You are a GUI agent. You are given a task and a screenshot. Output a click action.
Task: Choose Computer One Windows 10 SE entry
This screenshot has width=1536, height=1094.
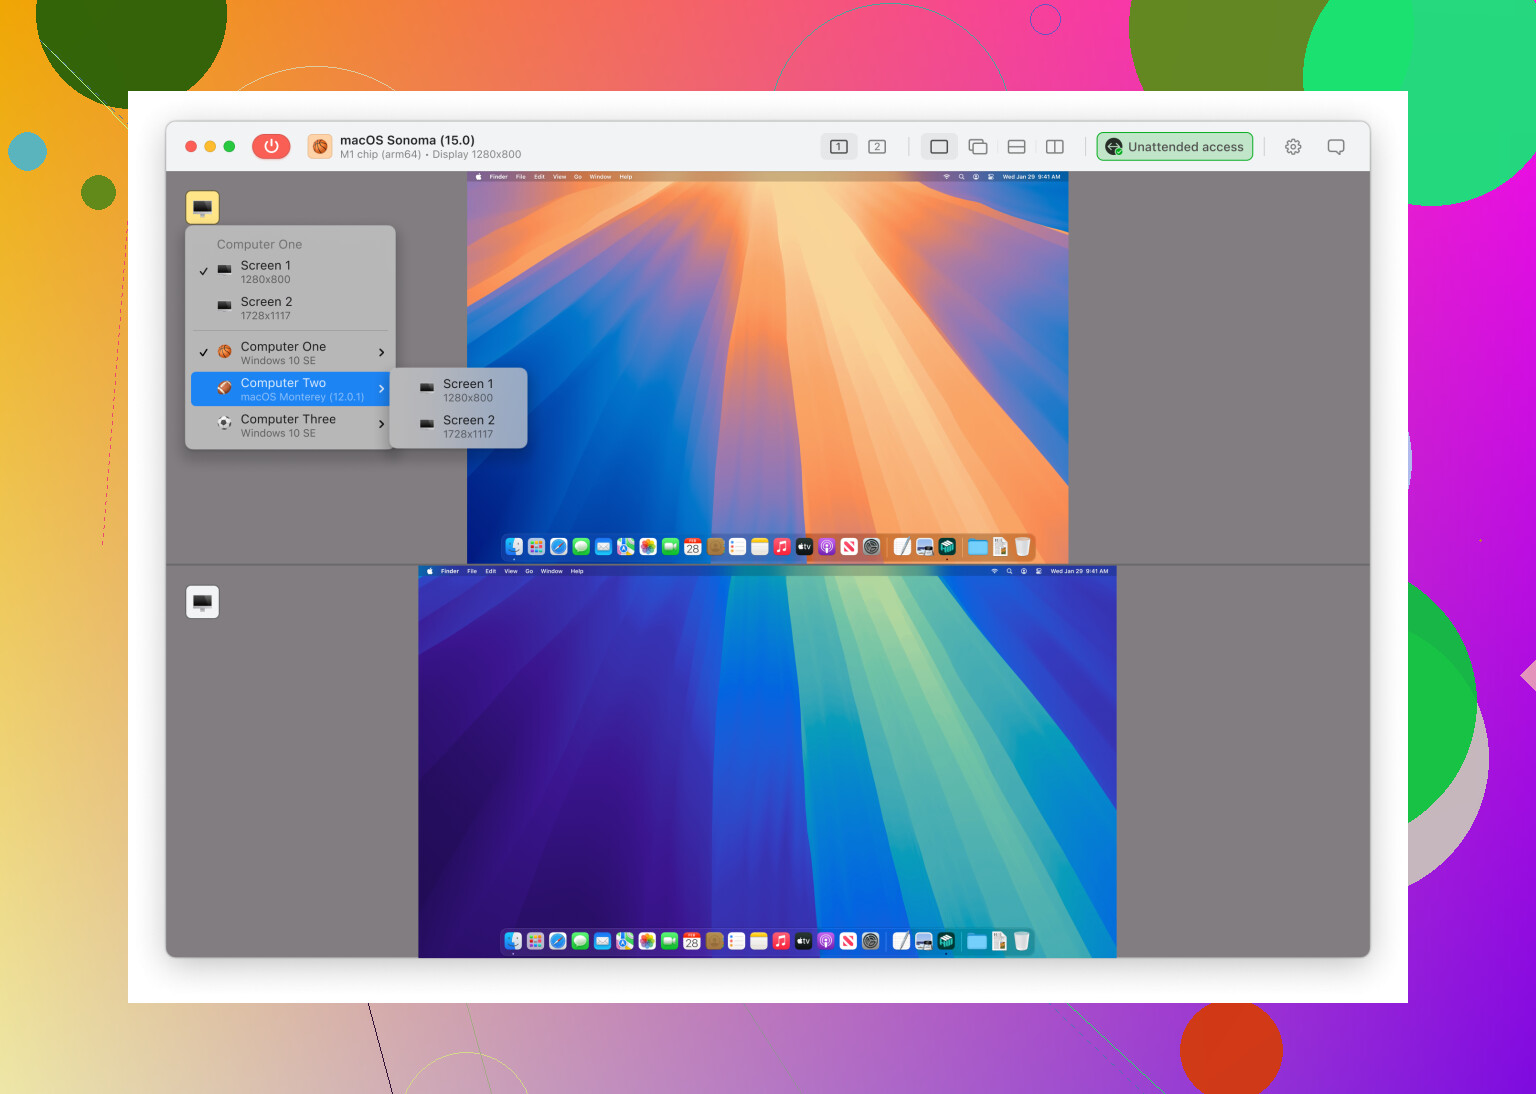click(x=289, y=353)
